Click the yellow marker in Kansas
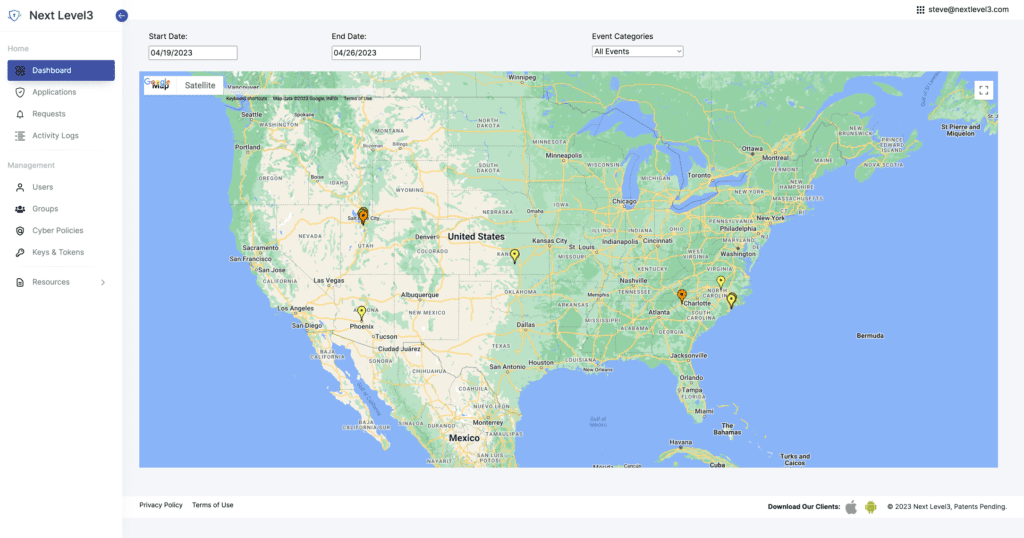Viewport: 1024px width, 538px height. coord(515,255)
